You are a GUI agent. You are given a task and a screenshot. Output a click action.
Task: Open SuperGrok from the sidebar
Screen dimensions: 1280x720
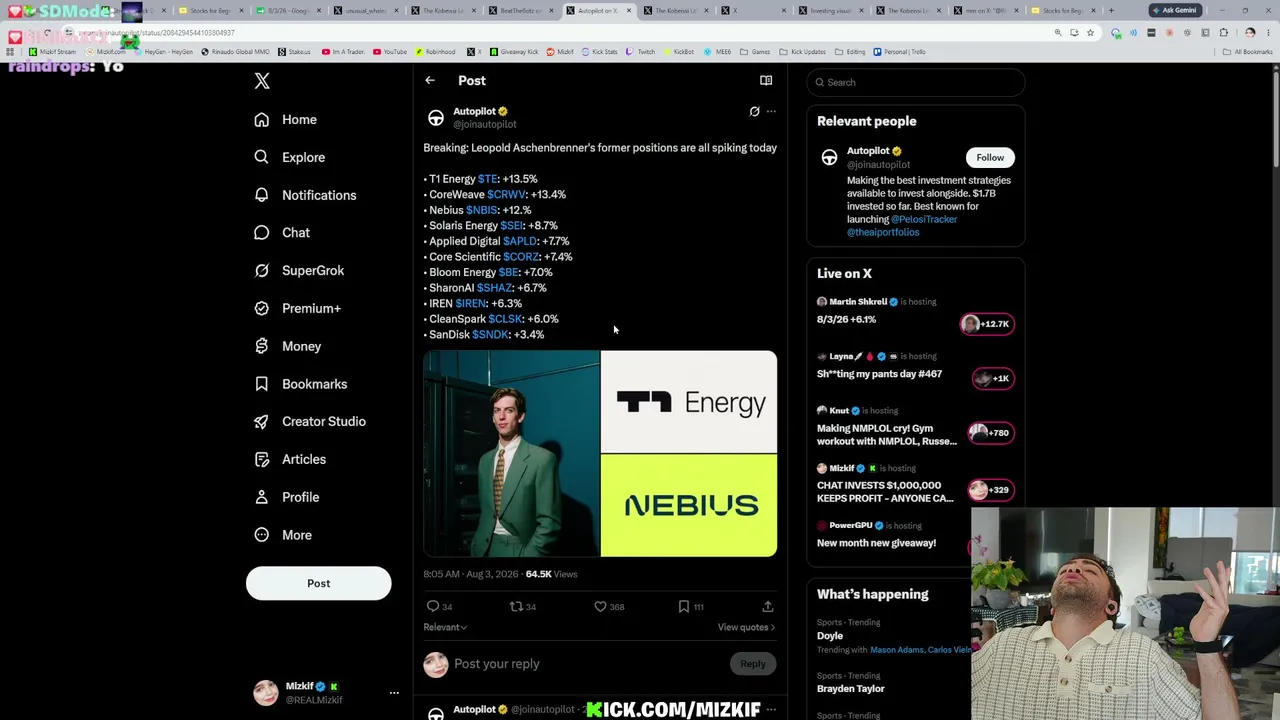[299, 271]
